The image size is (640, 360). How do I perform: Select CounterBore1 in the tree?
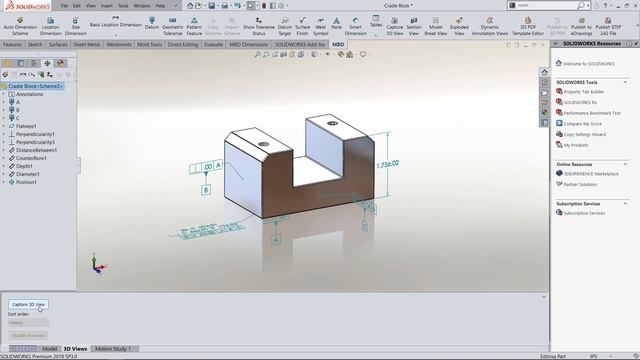click(x=31, y=158)
